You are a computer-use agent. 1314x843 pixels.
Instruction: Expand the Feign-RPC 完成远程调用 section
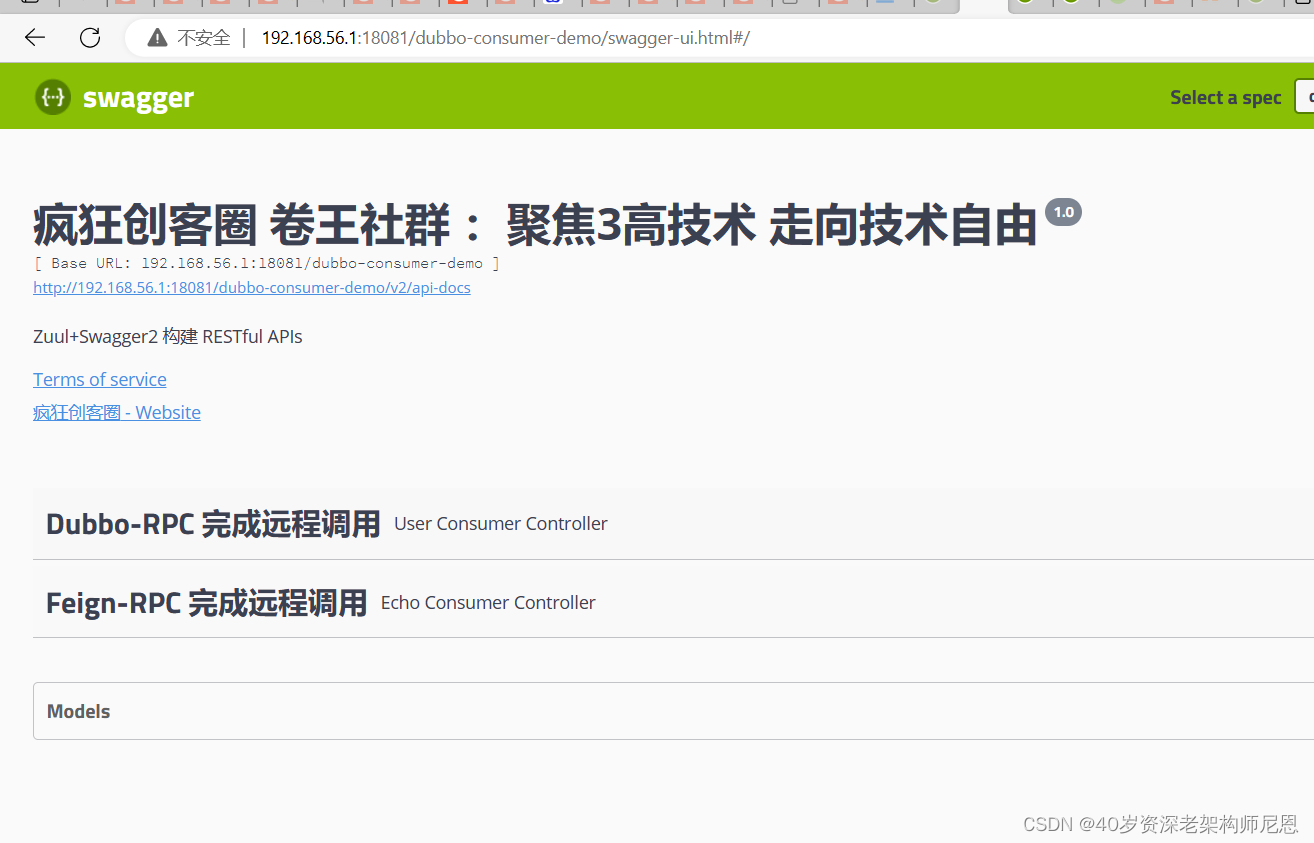pos(673,603)
